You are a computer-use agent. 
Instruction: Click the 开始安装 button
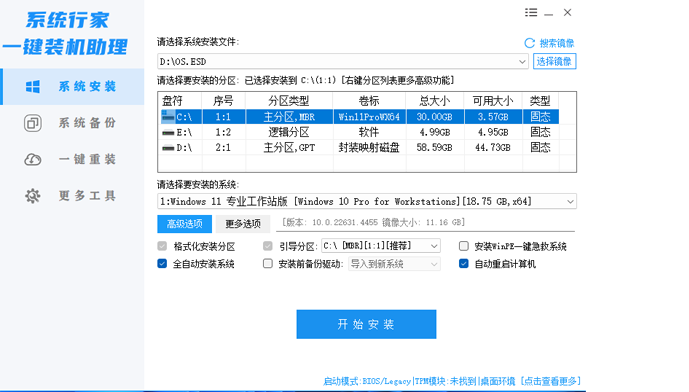[366, 324]
